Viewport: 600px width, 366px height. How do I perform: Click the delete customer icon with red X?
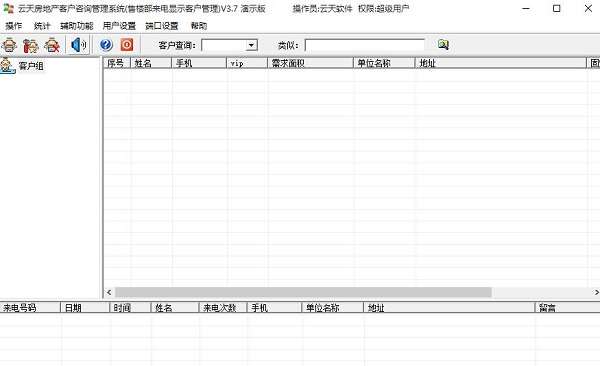52,45
